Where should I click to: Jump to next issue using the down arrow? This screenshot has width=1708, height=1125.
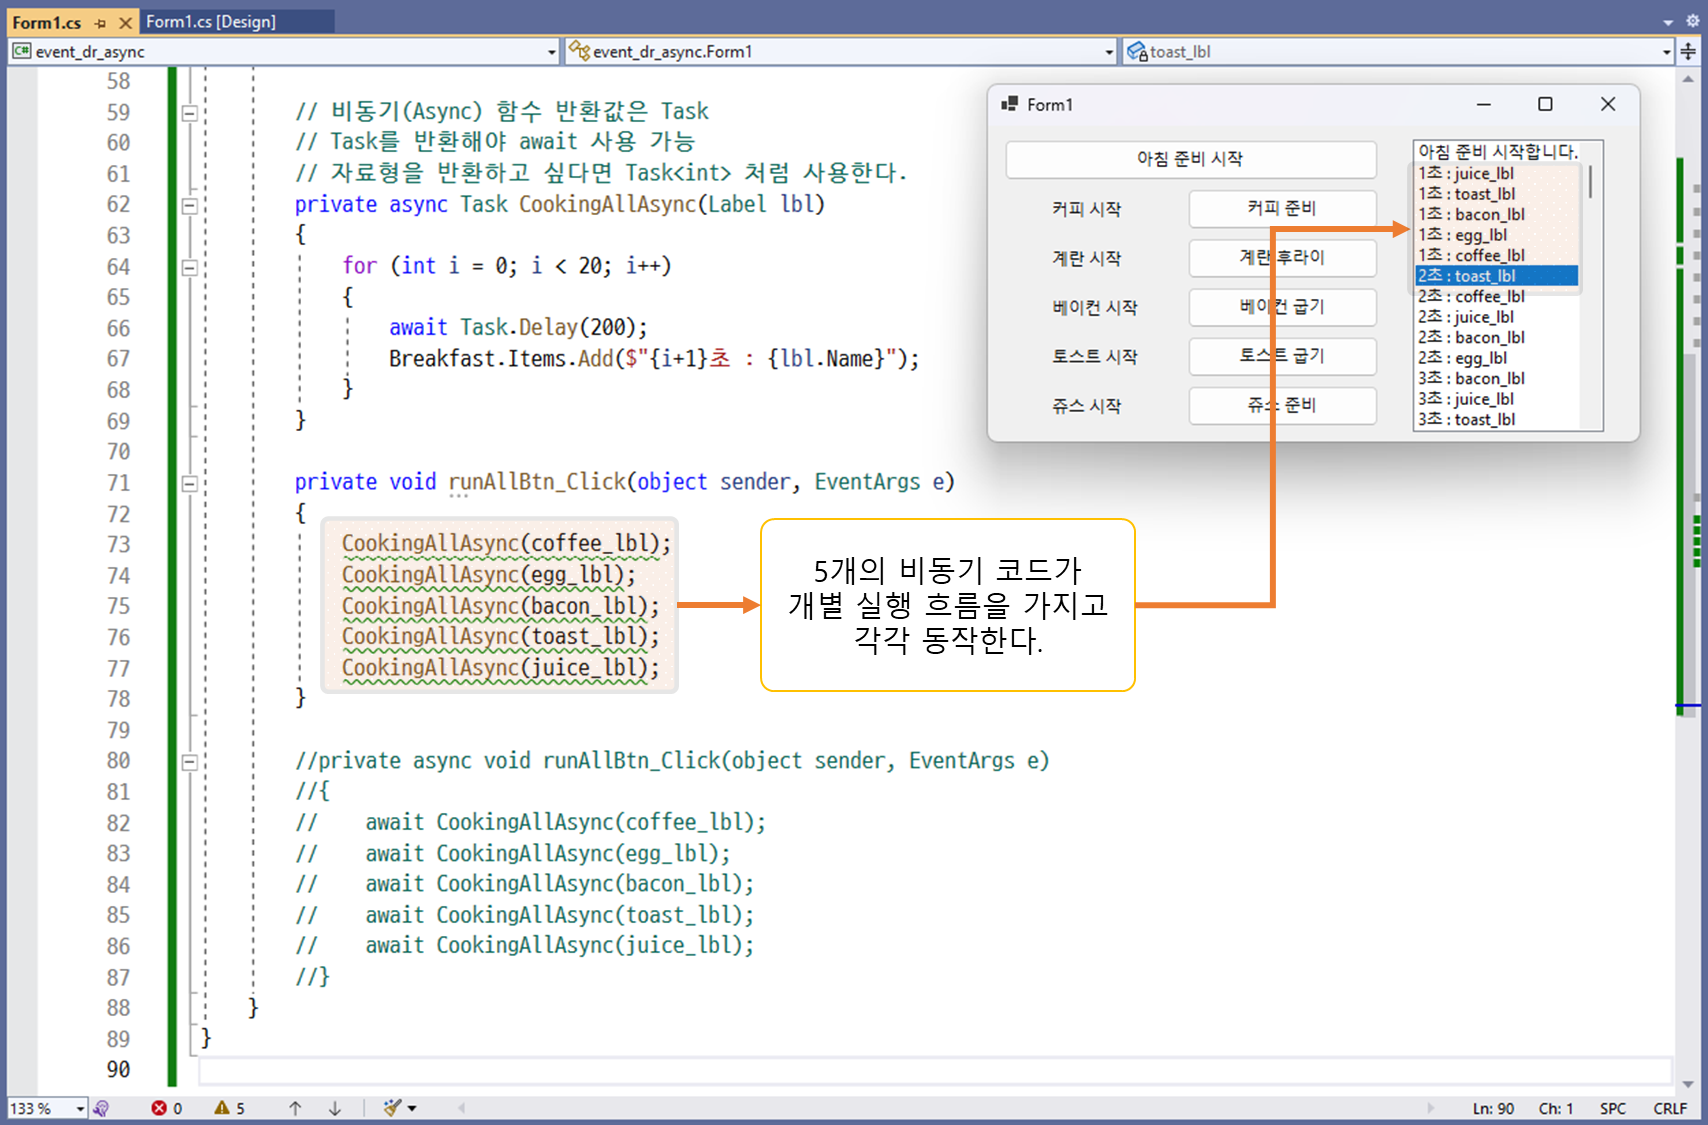tap(335, 1108)
